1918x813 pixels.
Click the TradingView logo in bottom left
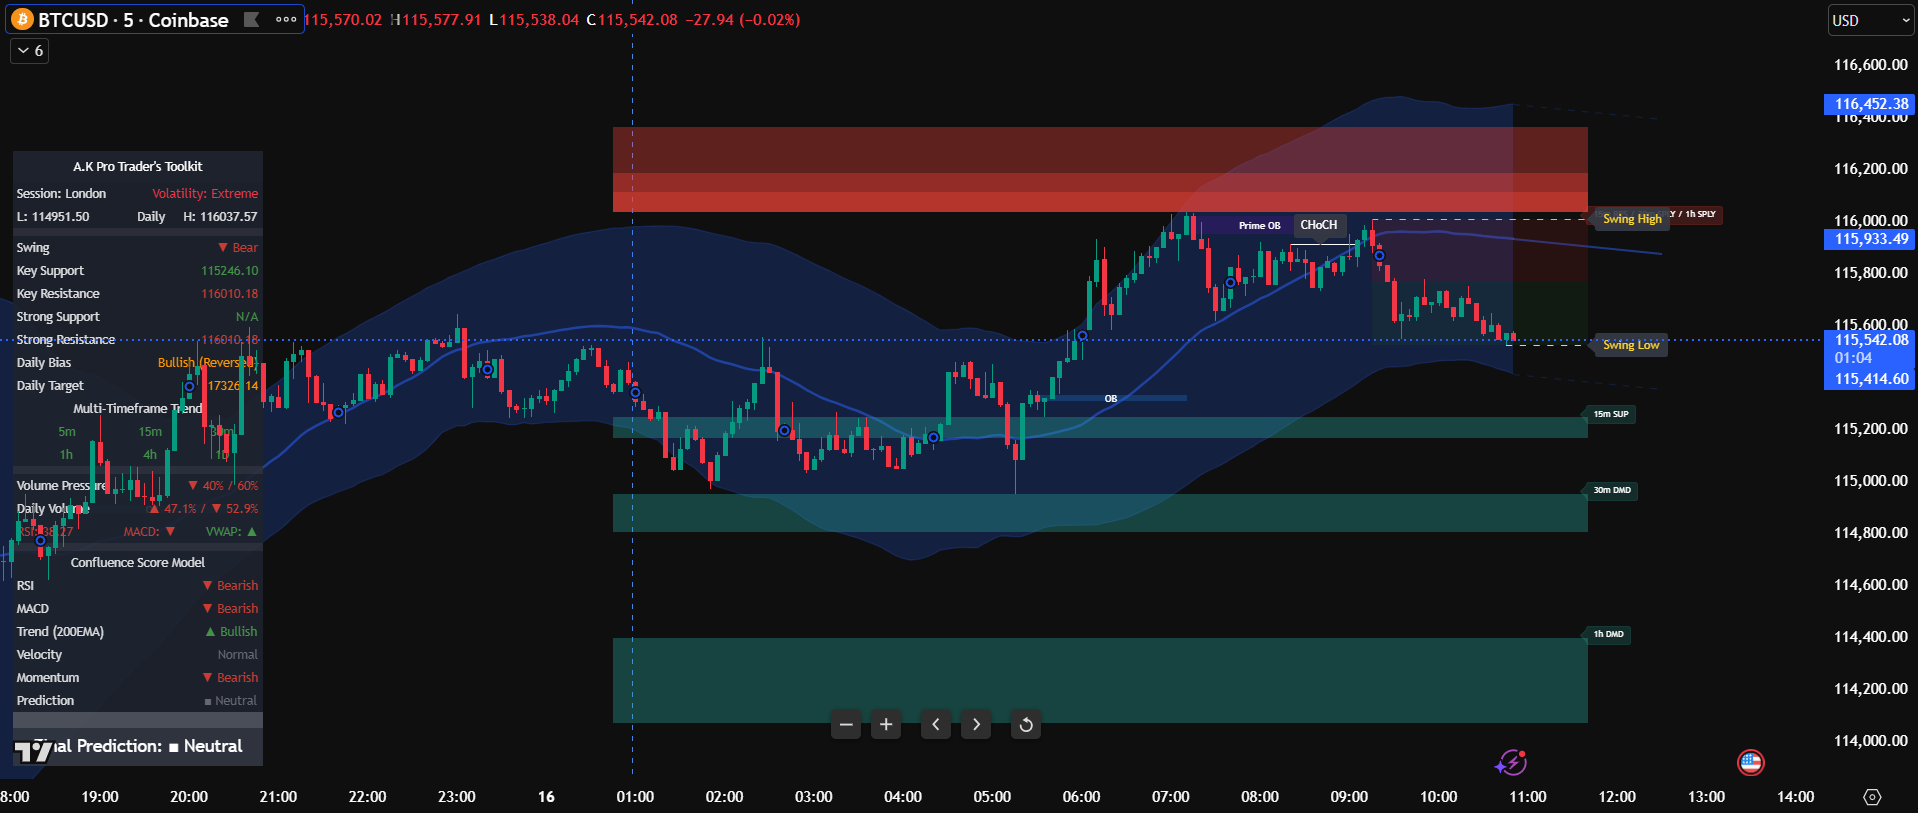click(x=33, y=751)
